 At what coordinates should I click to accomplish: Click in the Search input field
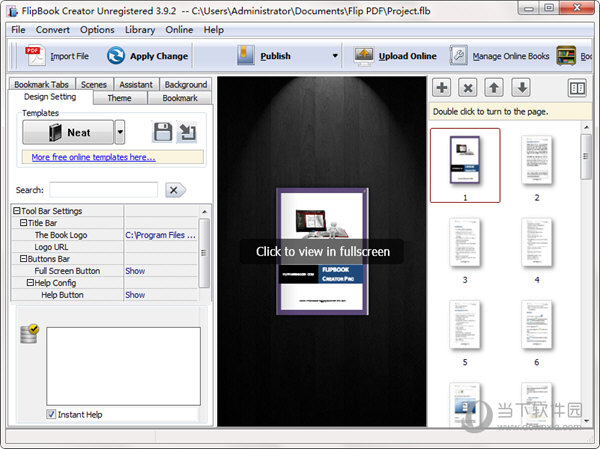coord(104,190)
